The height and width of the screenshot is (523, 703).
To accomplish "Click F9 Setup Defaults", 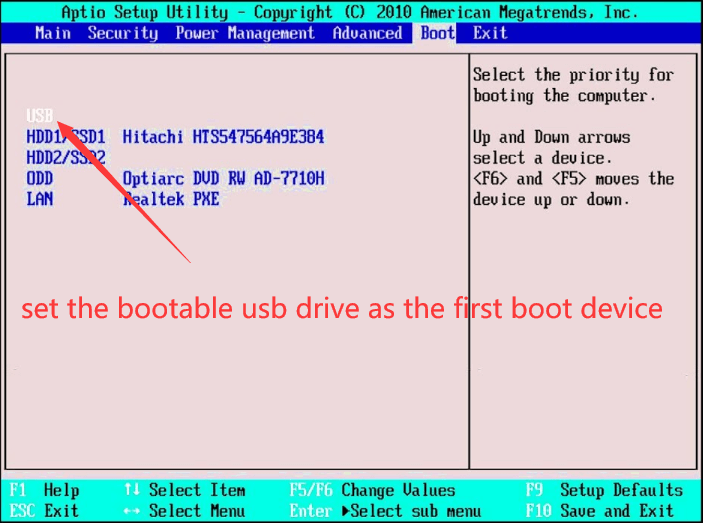I will 604,490.
